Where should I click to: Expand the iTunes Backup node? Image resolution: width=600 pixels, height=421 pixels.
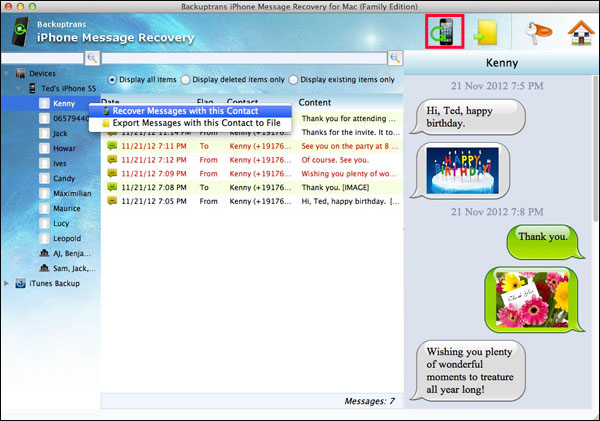(7, 283)
